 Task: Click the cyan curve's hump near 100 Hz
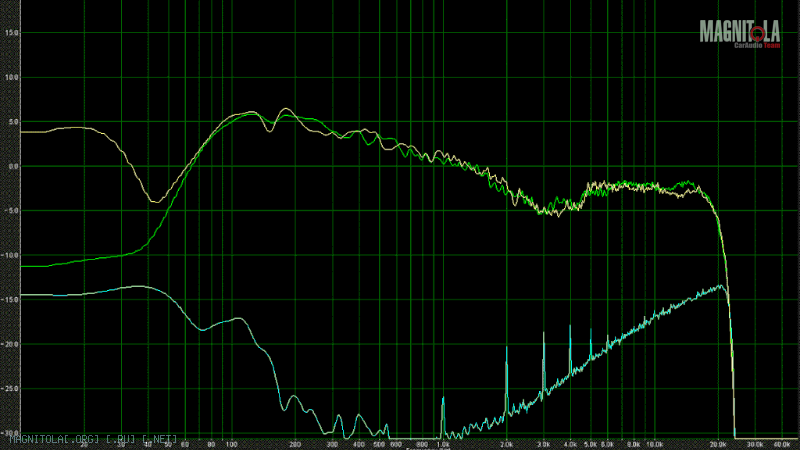point(236,319)
